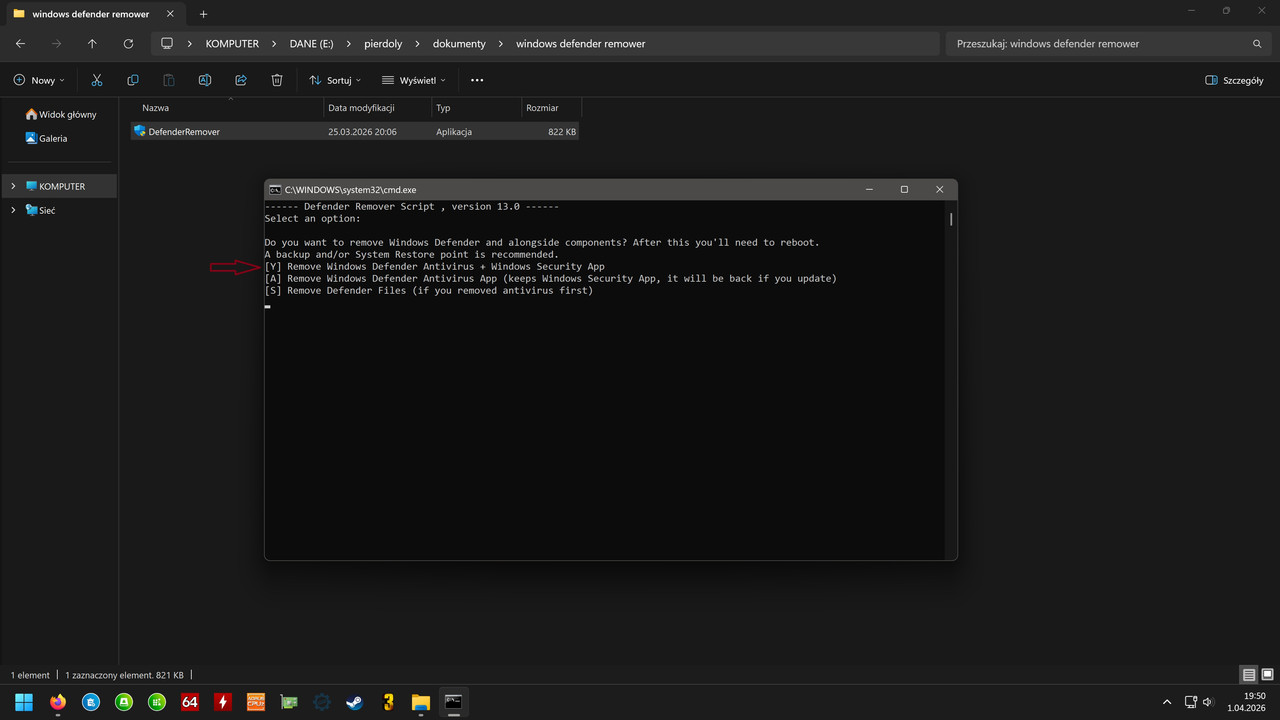1280x720 pixels.
Task: Open the Nowy new item dropdown
Action: (x=39, y=80)
